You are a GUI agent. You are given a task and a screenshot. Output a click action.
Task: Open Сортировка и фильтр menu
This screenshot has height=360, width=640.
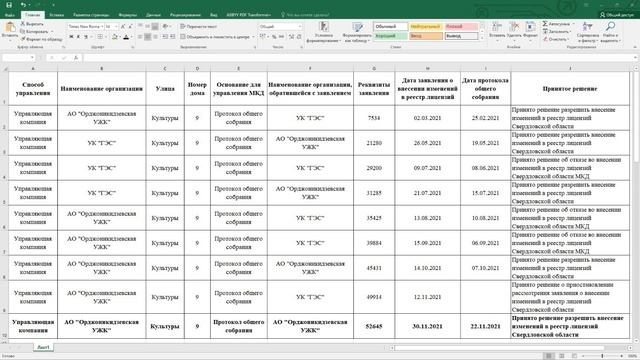588,32
